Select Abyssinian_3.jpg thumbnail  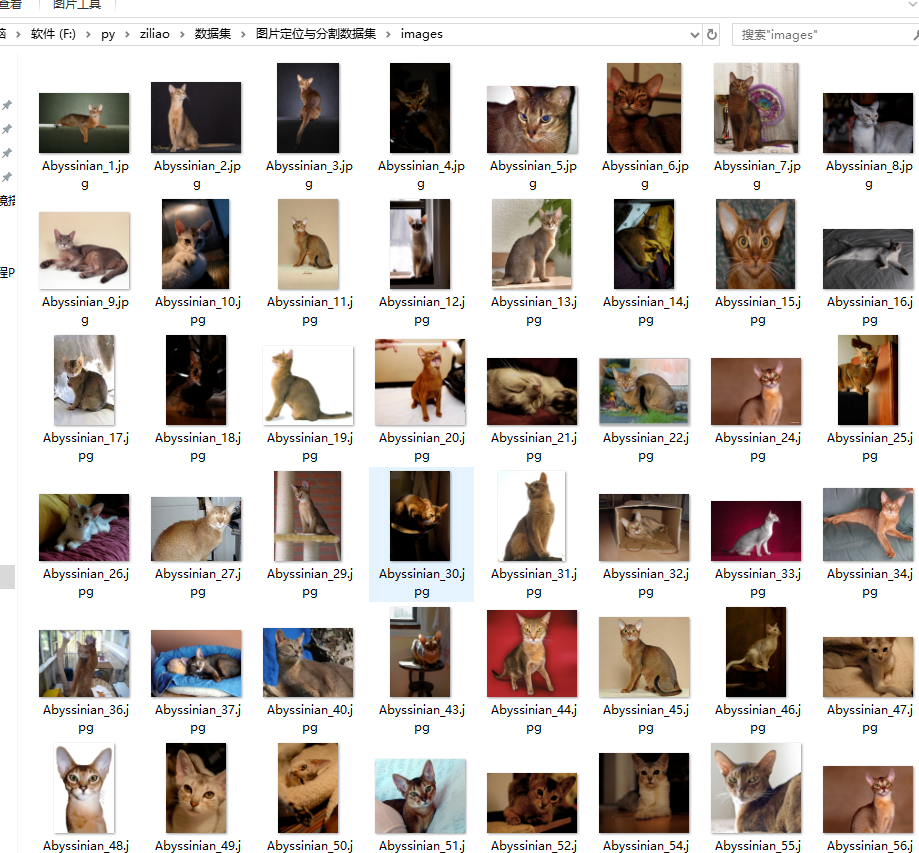click(308, 108)
